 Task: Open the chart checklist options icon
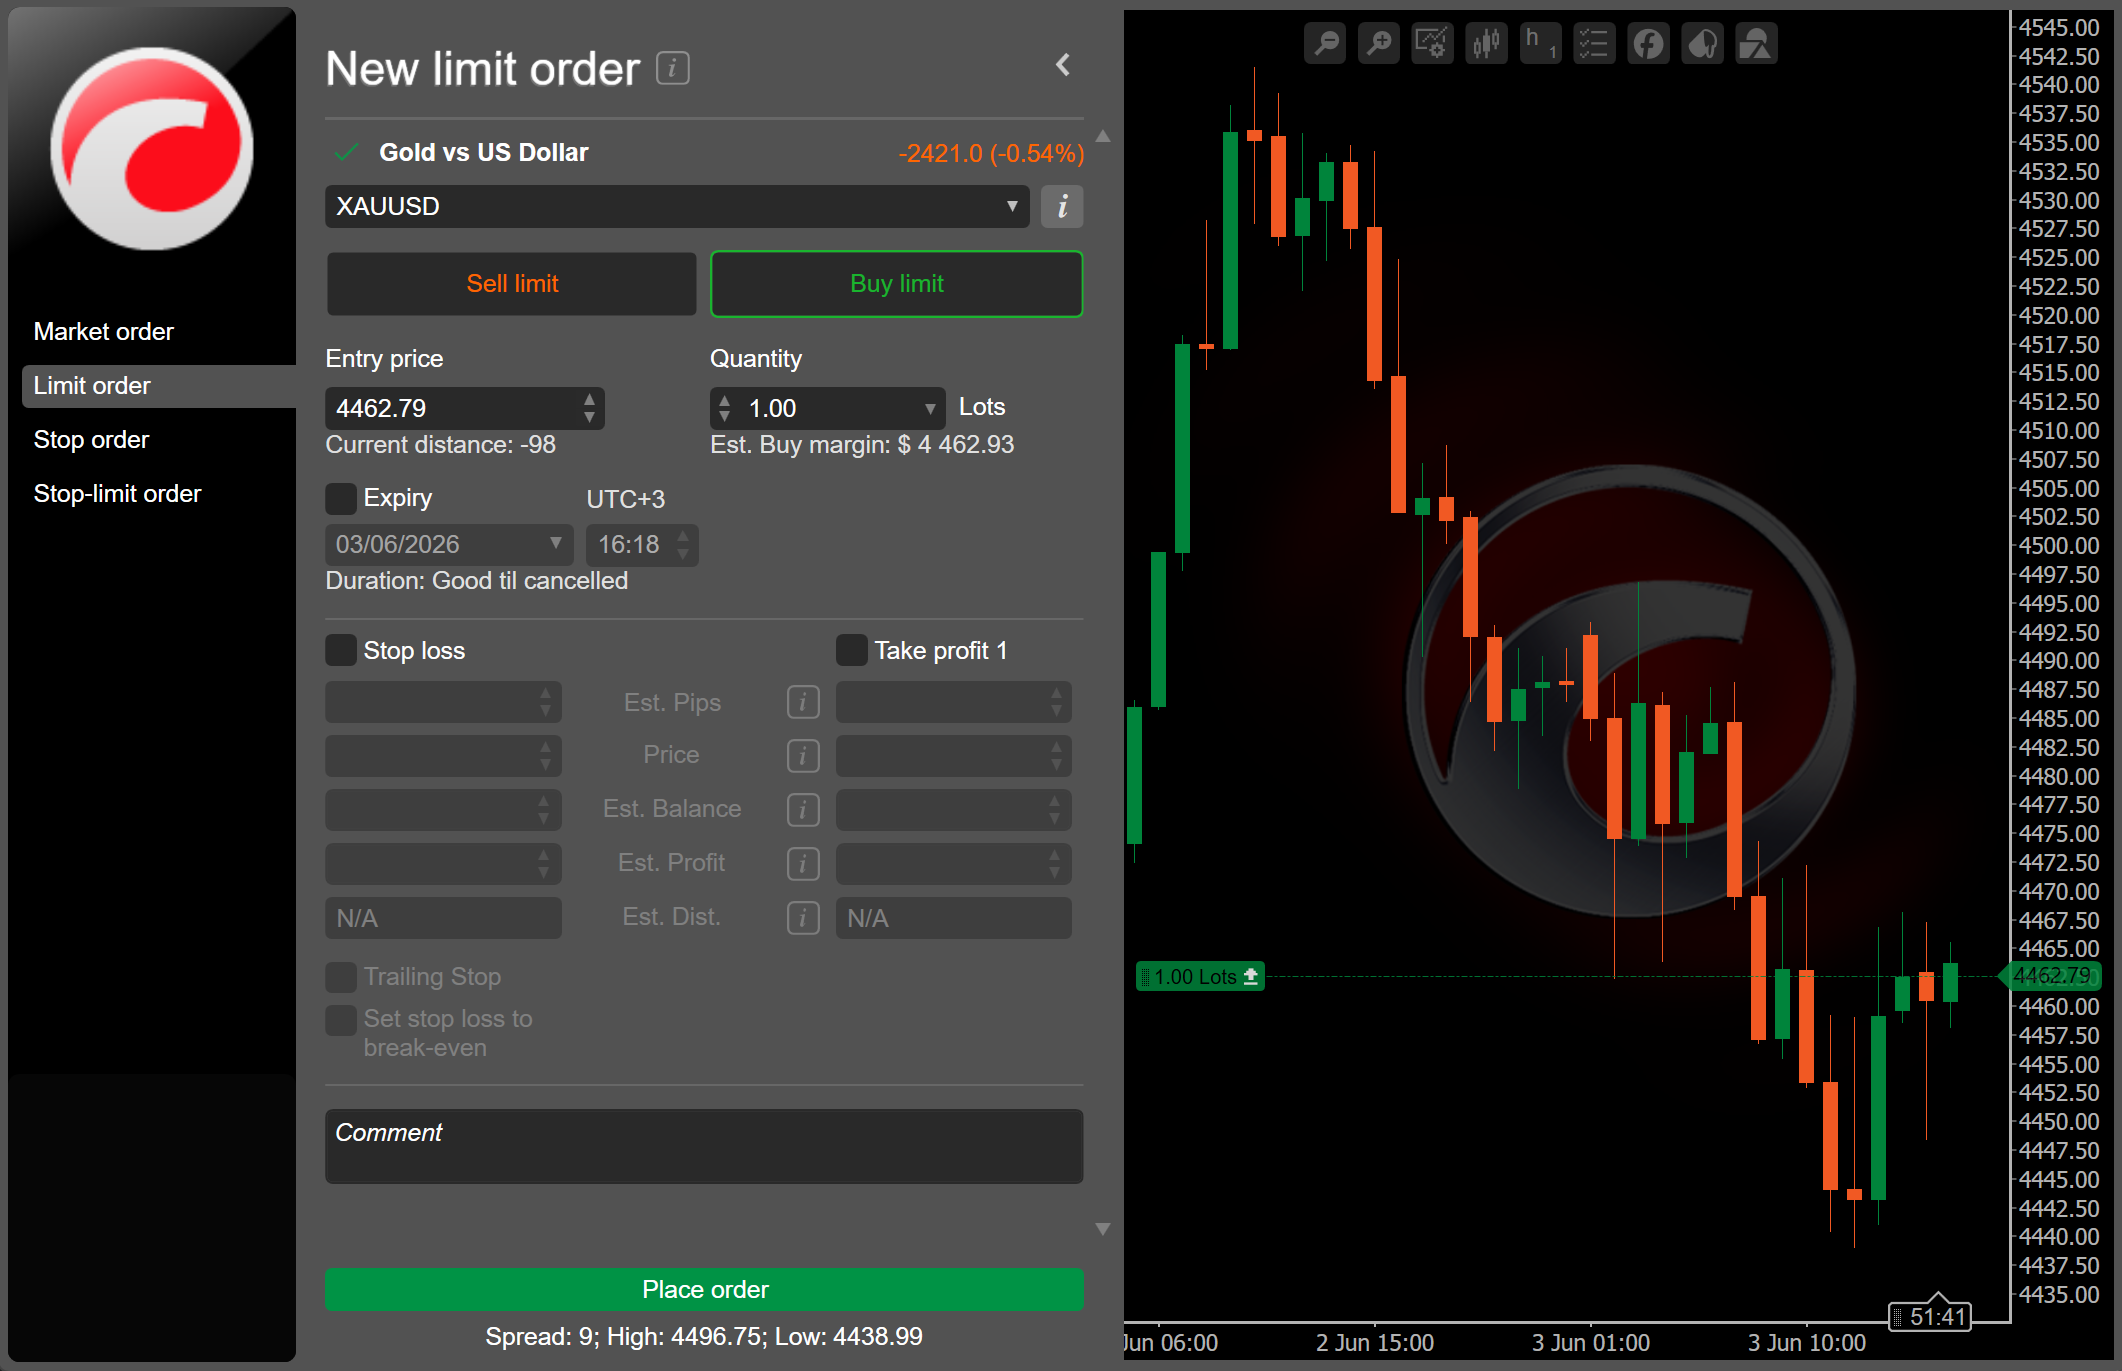coord(1595,43)
